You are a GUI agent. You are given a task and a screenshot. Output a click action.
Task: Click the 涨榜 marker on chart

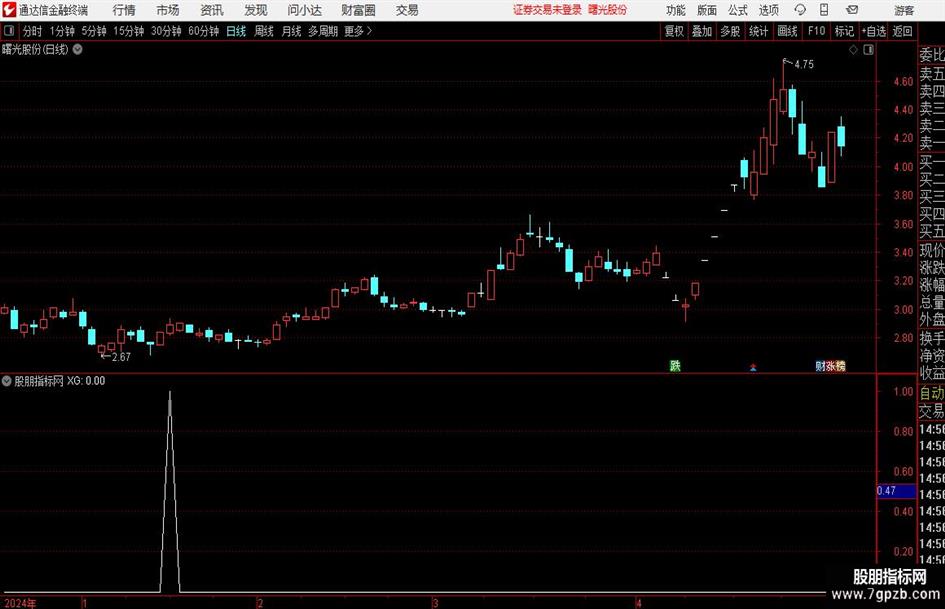point(835,365)
